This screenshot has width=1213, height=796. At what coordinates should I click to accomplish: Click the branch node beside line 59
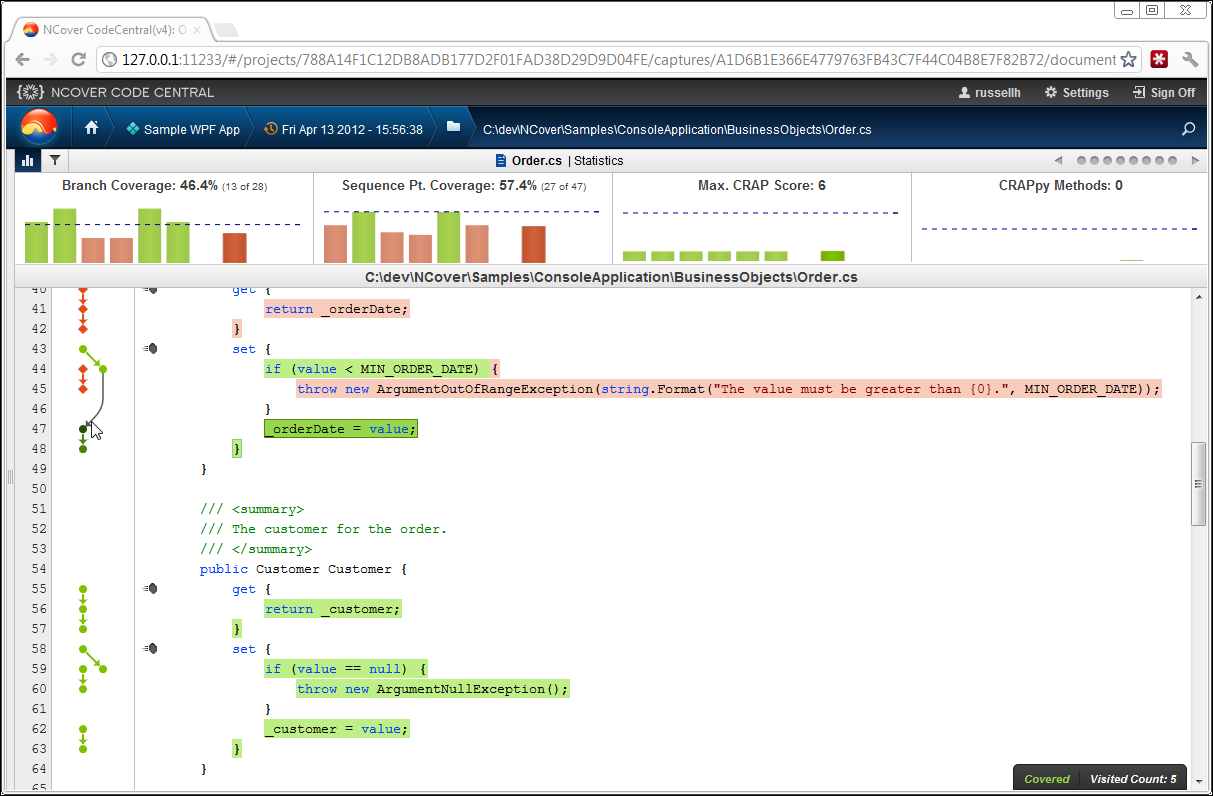click(103, 669)
